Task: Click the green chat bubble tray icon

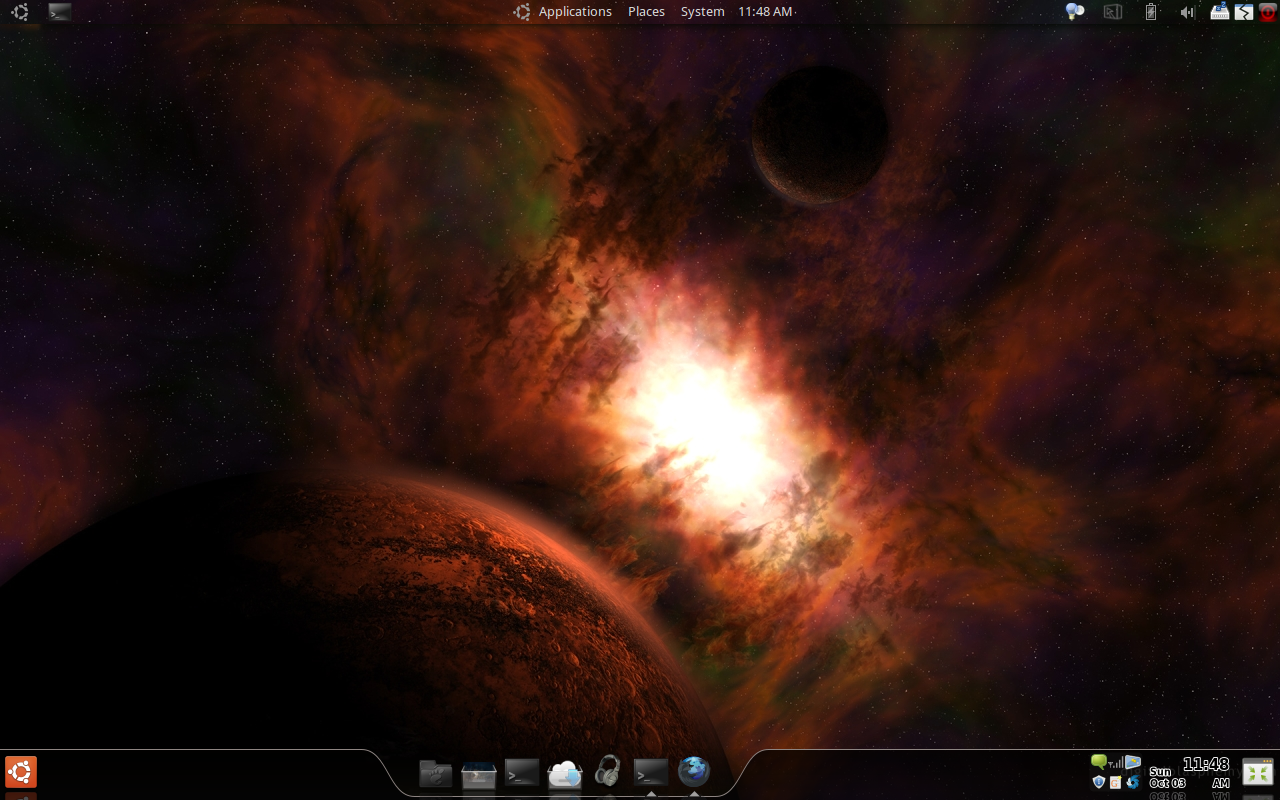Action: coord(1099,762)
